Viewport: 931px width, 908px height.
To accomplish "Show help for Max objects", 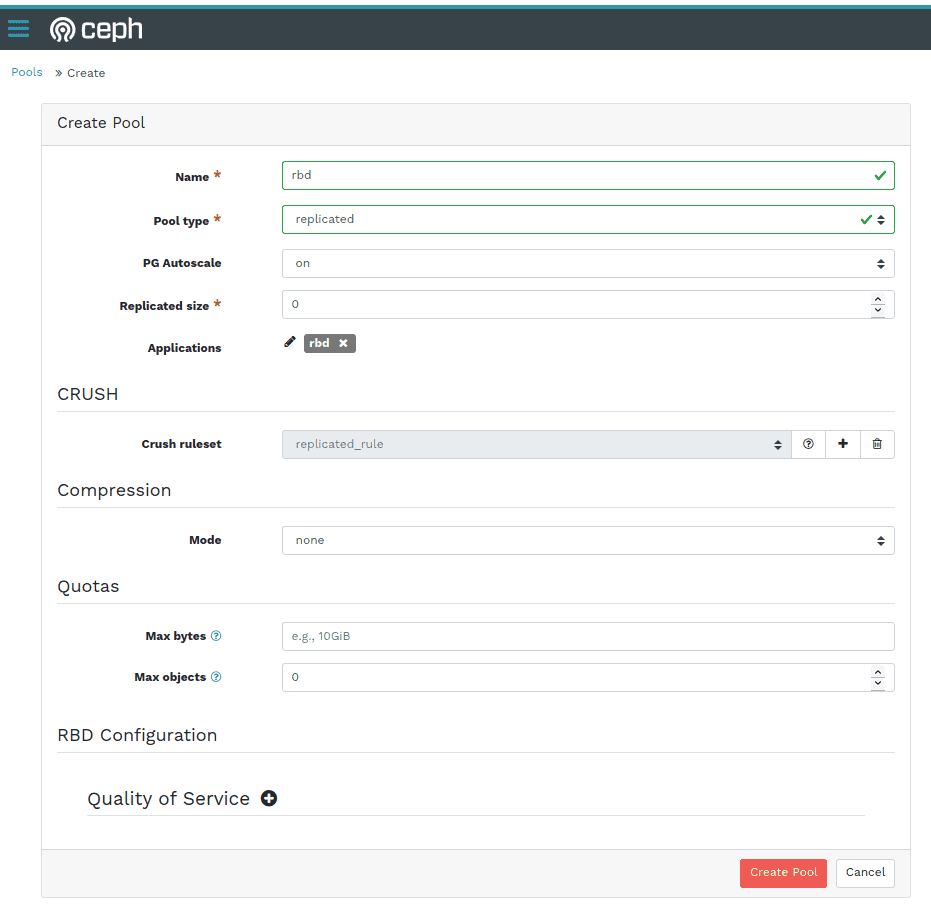I will point(216,677).
